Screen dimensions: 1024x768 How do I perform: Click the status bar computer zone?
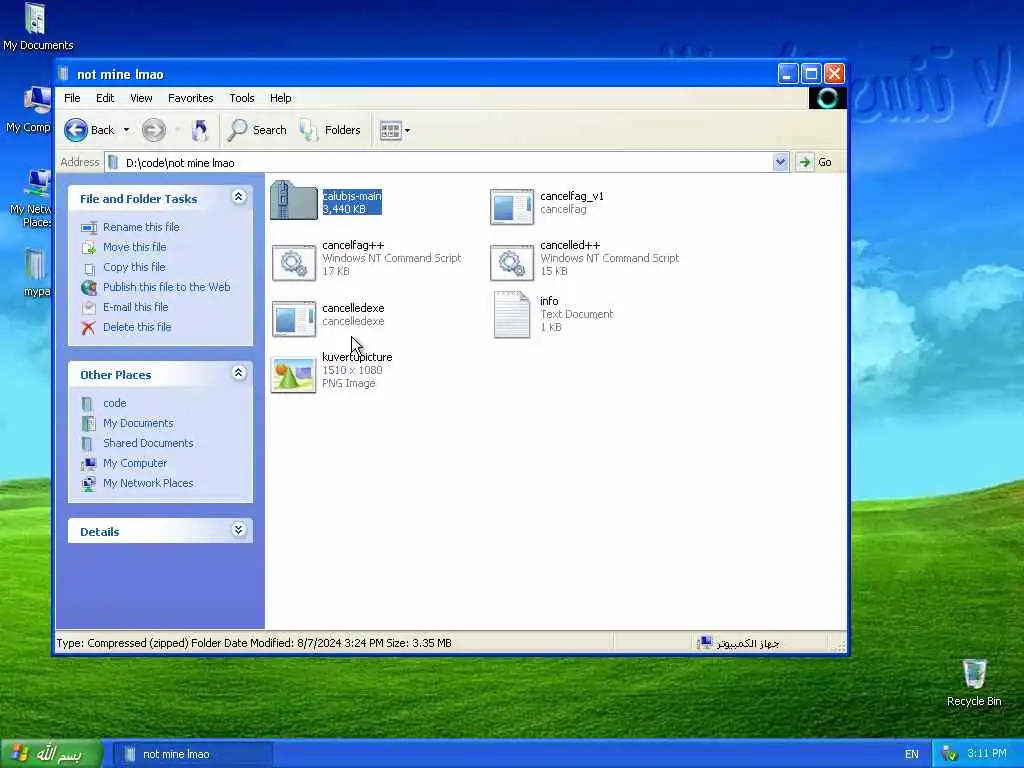738,643
